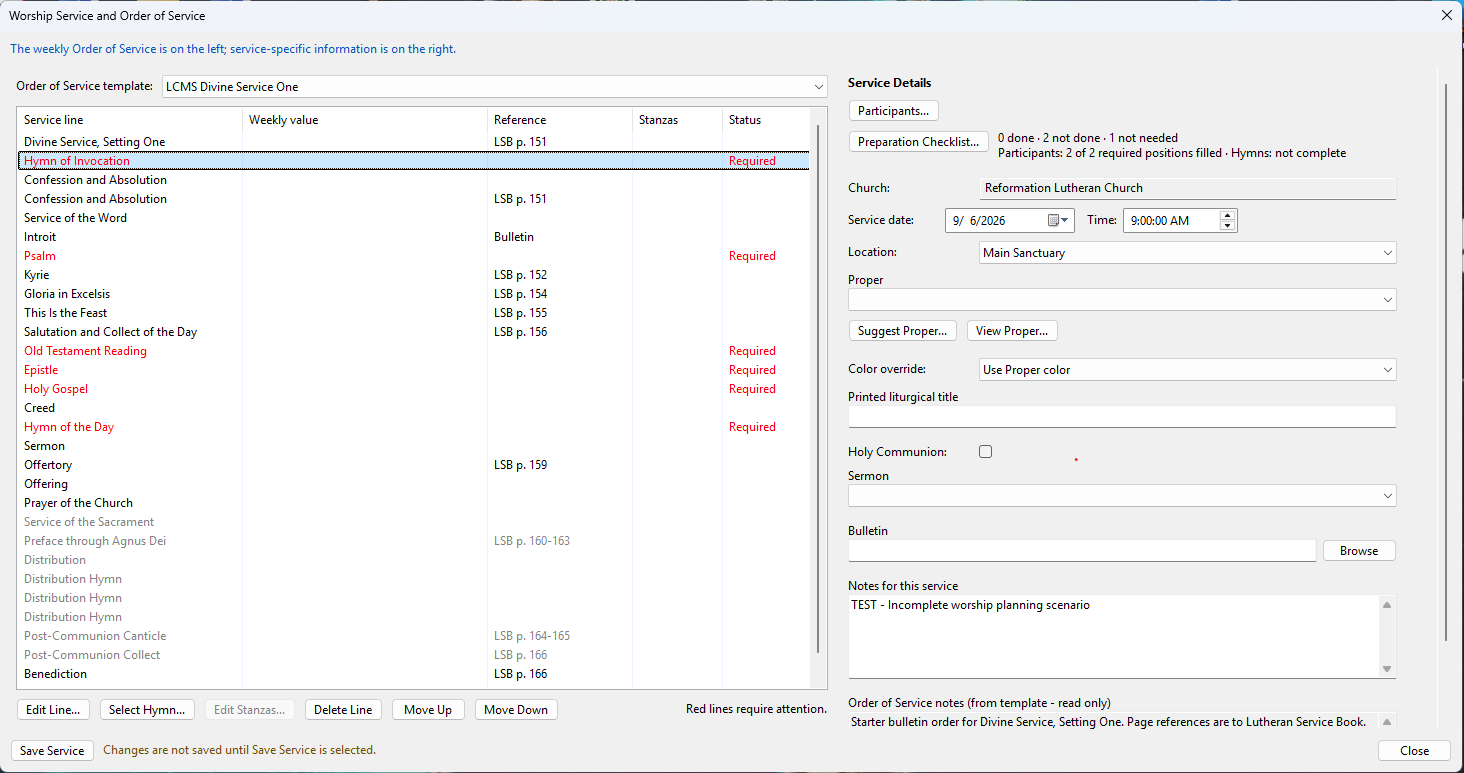Image resolution: width=1464 pixels, height=773 pixels.
Task: Move the selected line up
Action: tap(428, 710)
